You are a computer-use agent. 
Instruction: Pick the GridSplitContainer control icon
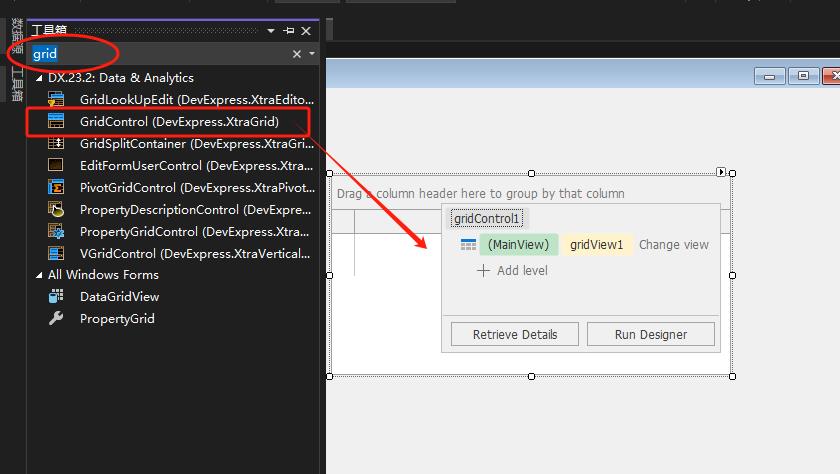tap(56, 144)
